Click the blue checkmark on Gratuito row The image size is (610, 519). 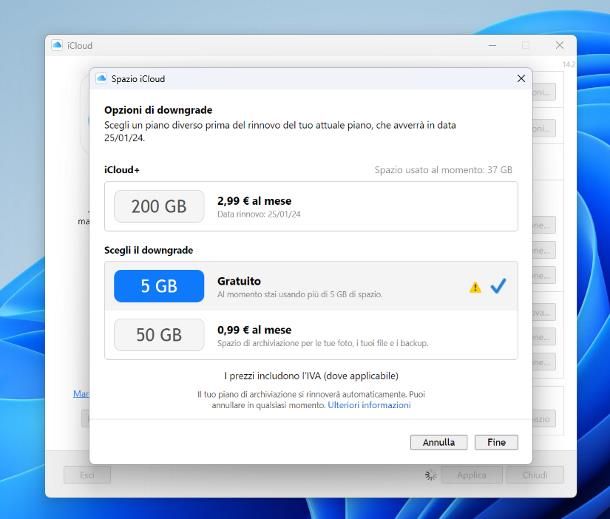498,286
